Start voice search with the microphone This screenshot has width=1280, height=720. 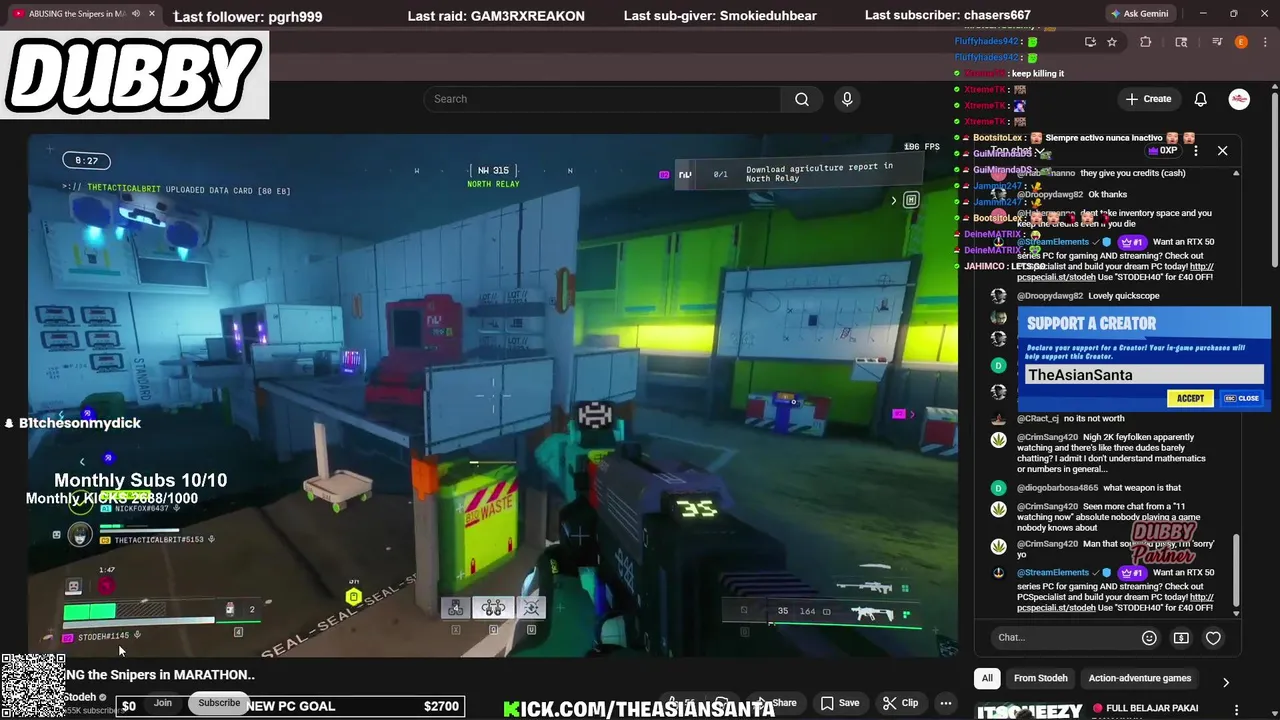[x=847, y=99]
